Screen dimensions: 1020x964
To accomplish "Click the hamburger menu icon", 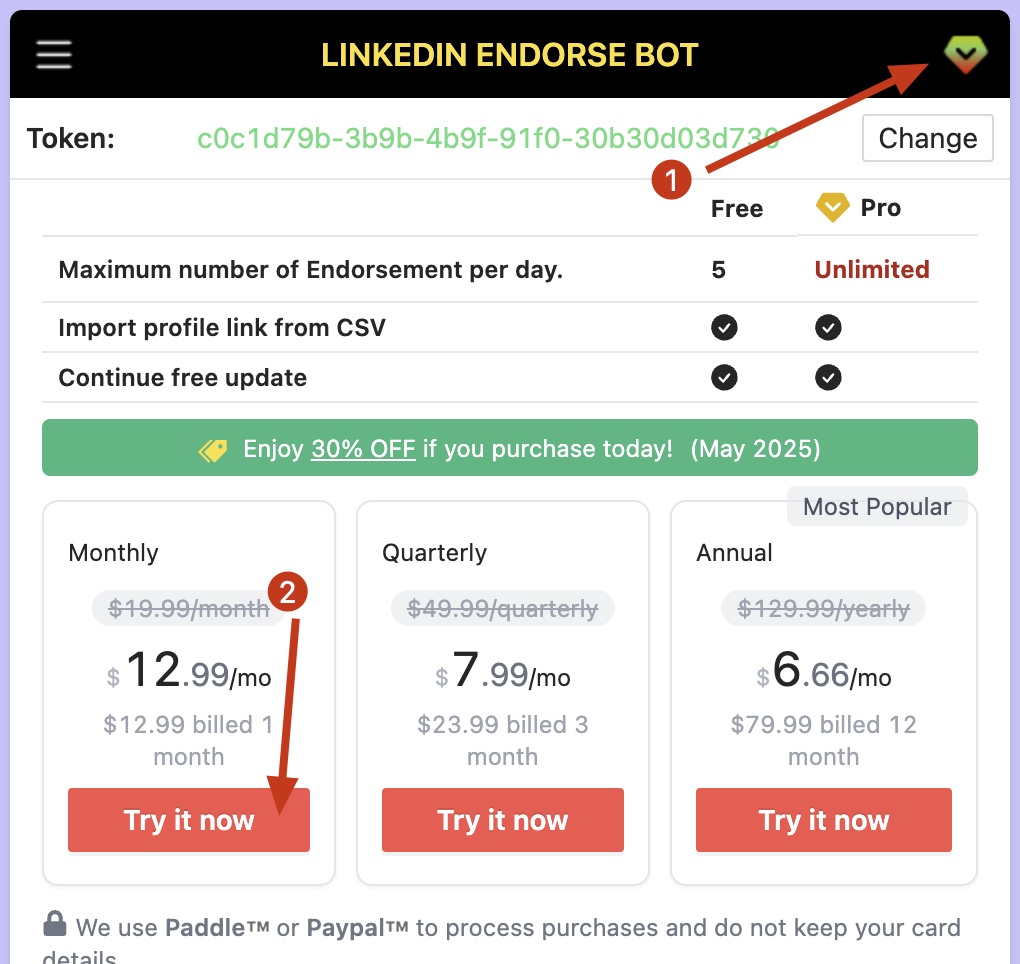I will [x=53, y=55].
